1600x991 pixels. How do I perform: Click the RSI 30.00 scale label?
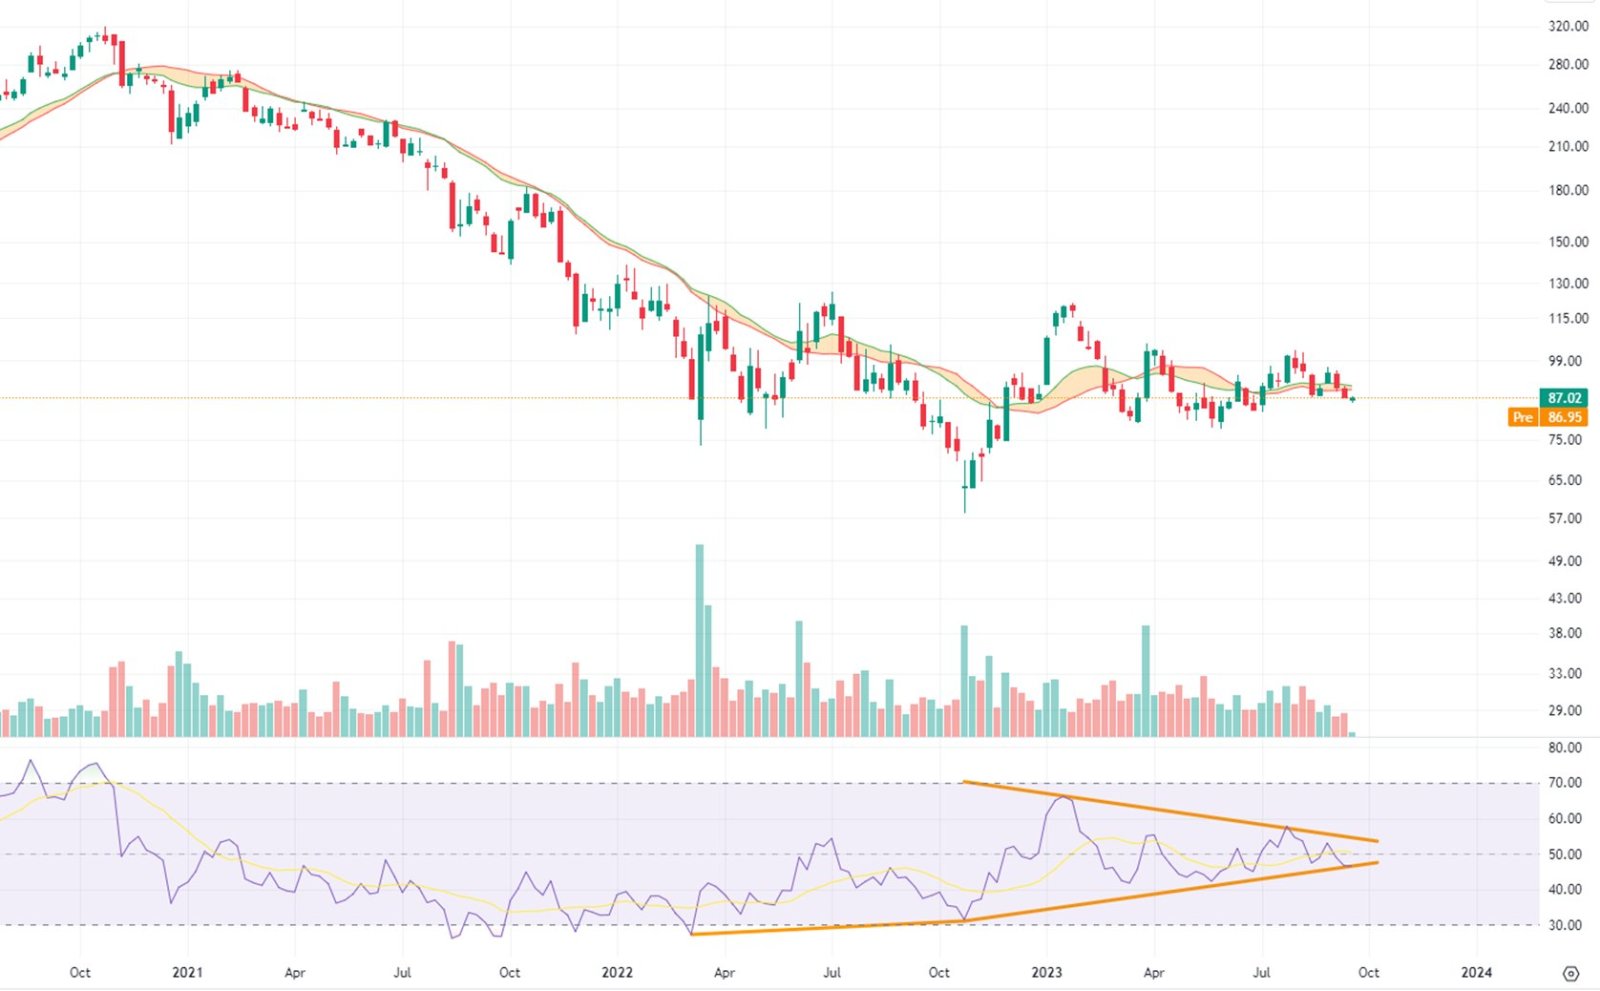click(x=1566, y=925)
